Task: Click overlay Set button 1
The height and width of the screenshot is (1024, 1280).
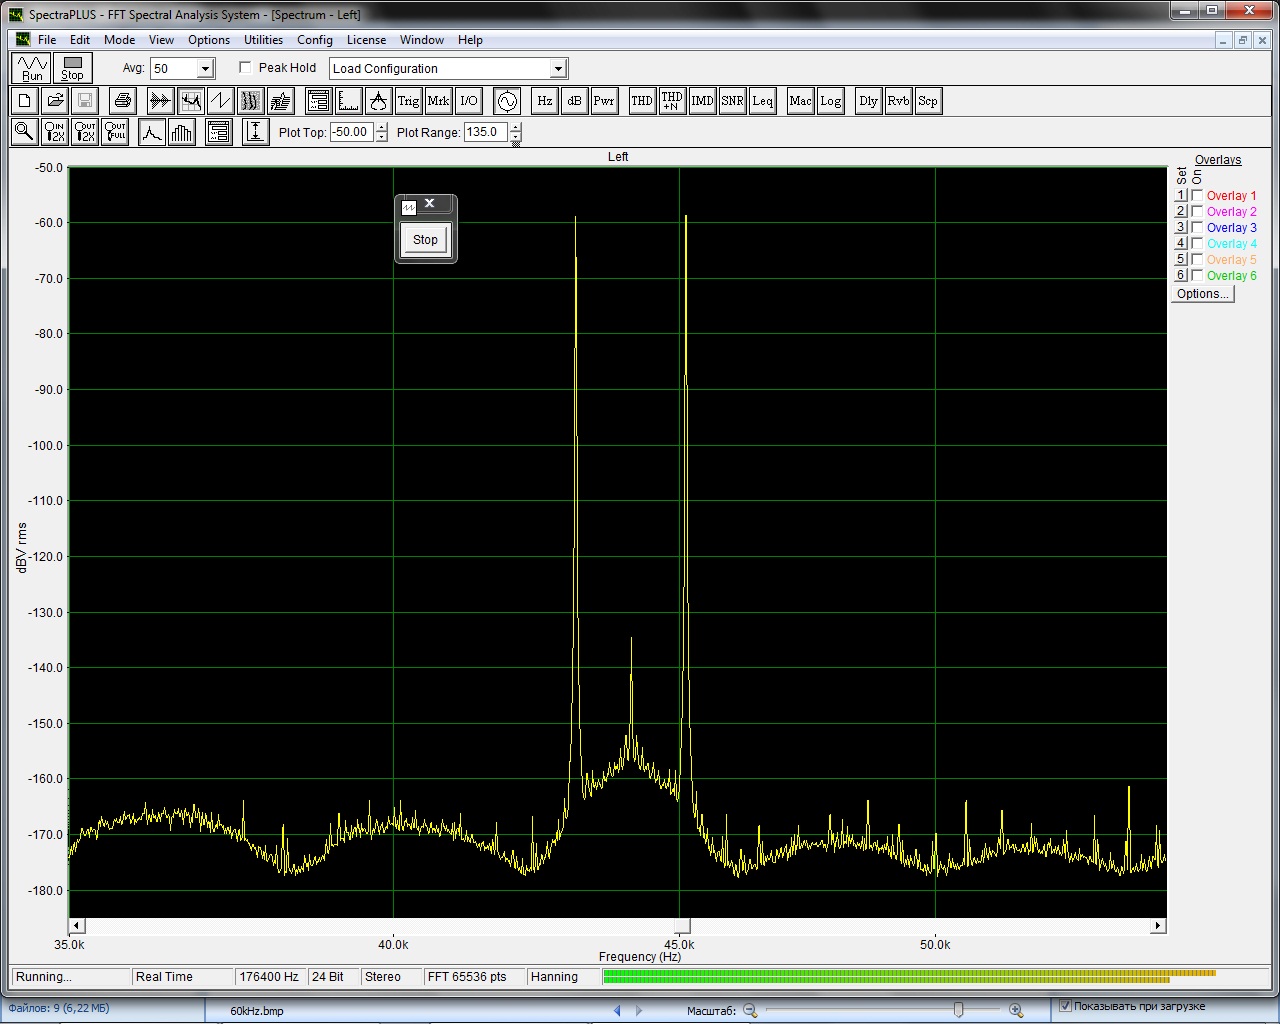Action: pyautogui.click(x=1181, y=196)
